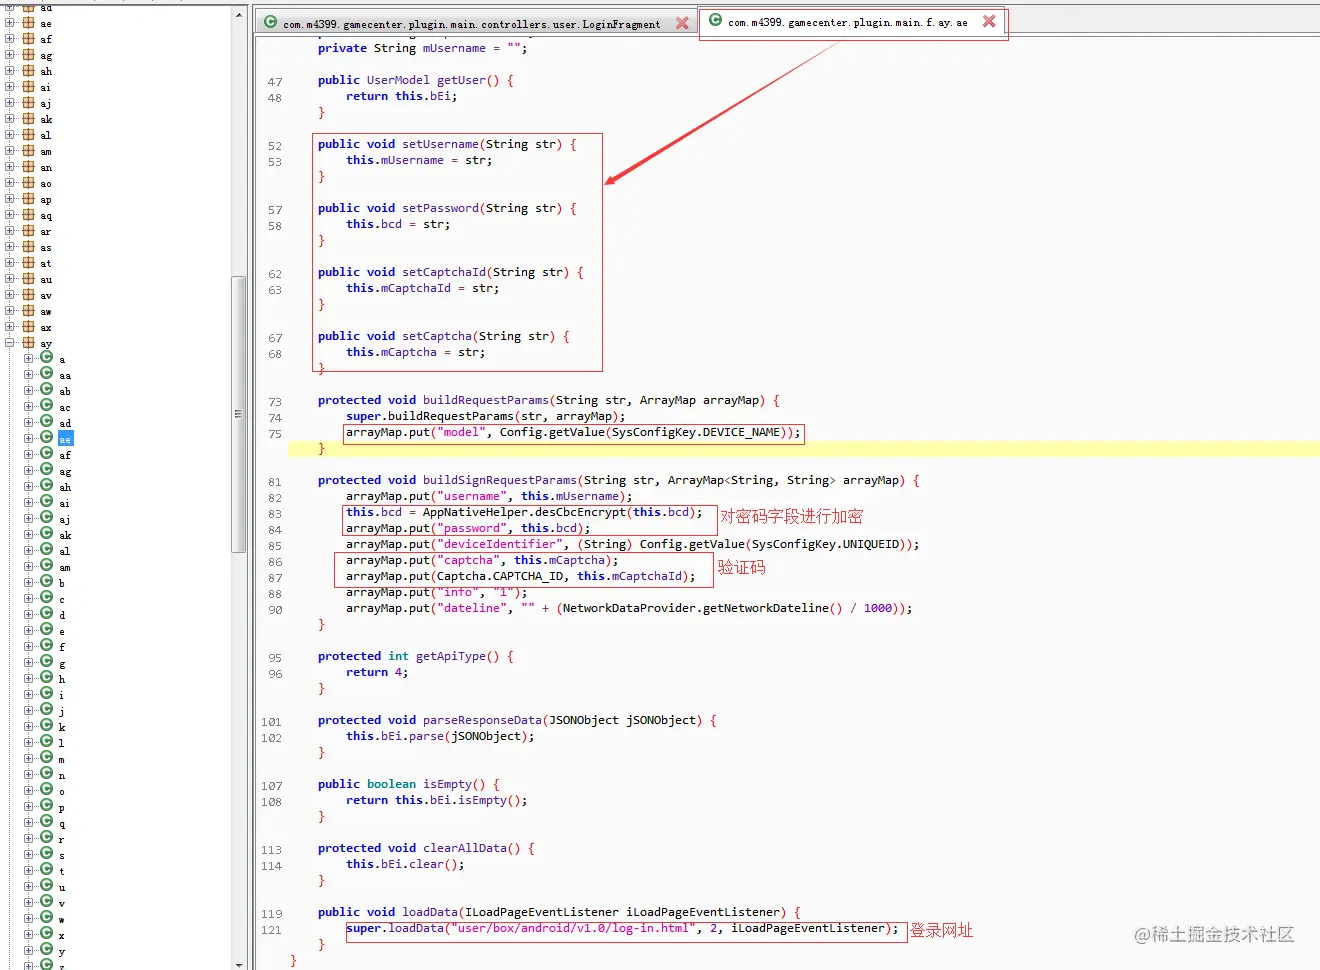This screenshot has width=1320, height=970.
Task: Click the getUser method name
Action: 461,80
